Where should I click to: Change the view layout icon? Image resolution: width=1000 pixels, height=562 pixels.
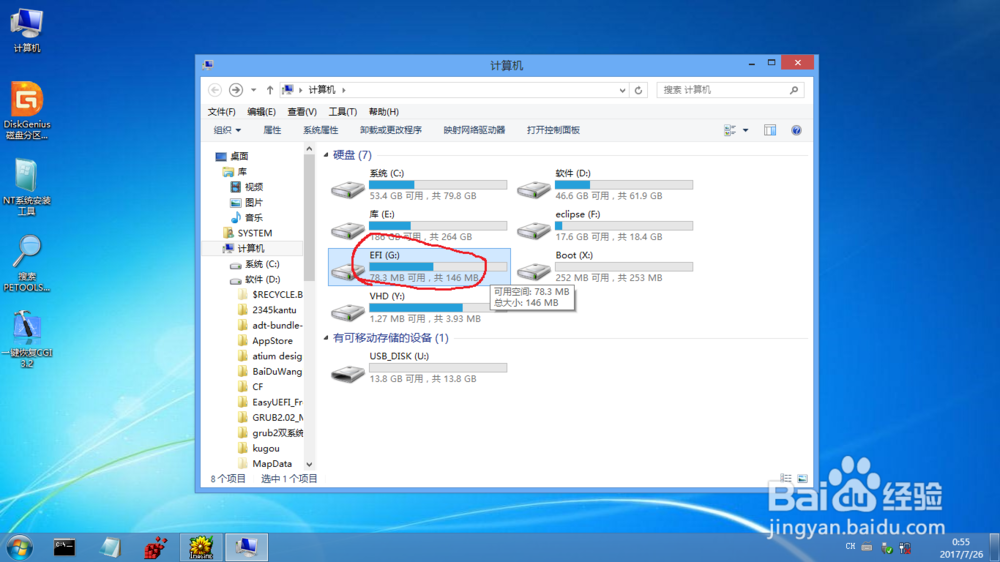[x=730, y=130]
